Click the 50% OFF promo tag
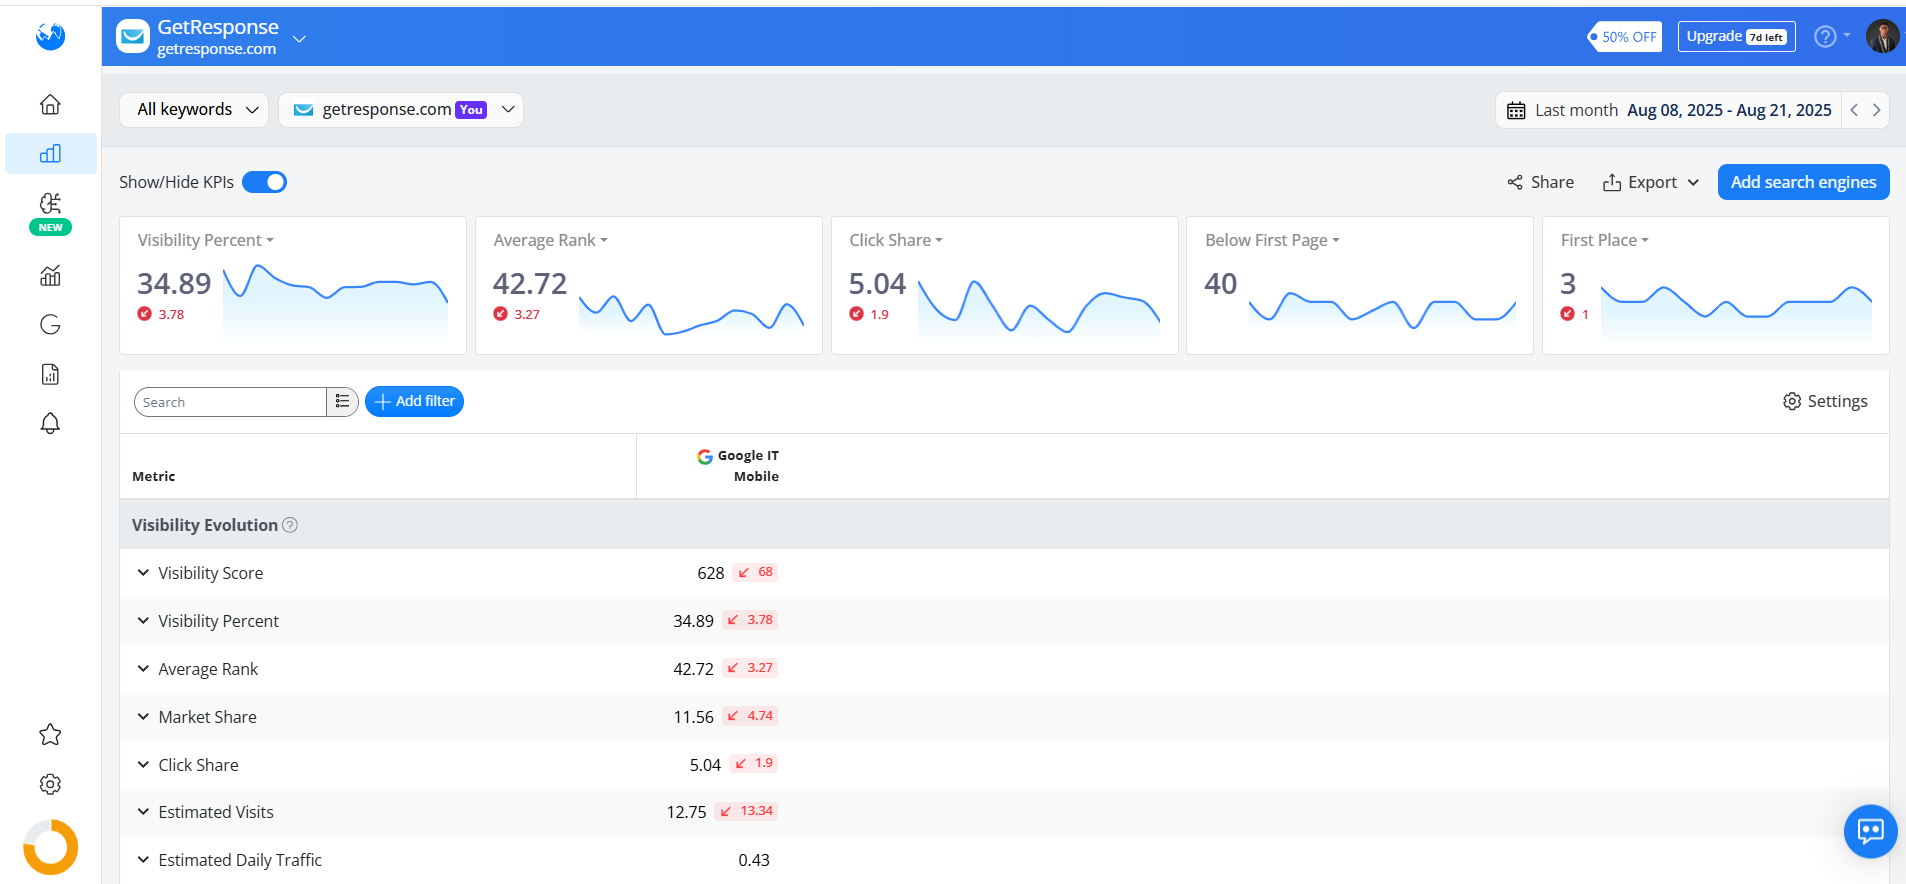Image resolution: width=1906 pixels, height=884 pixels. point(1625,37)
